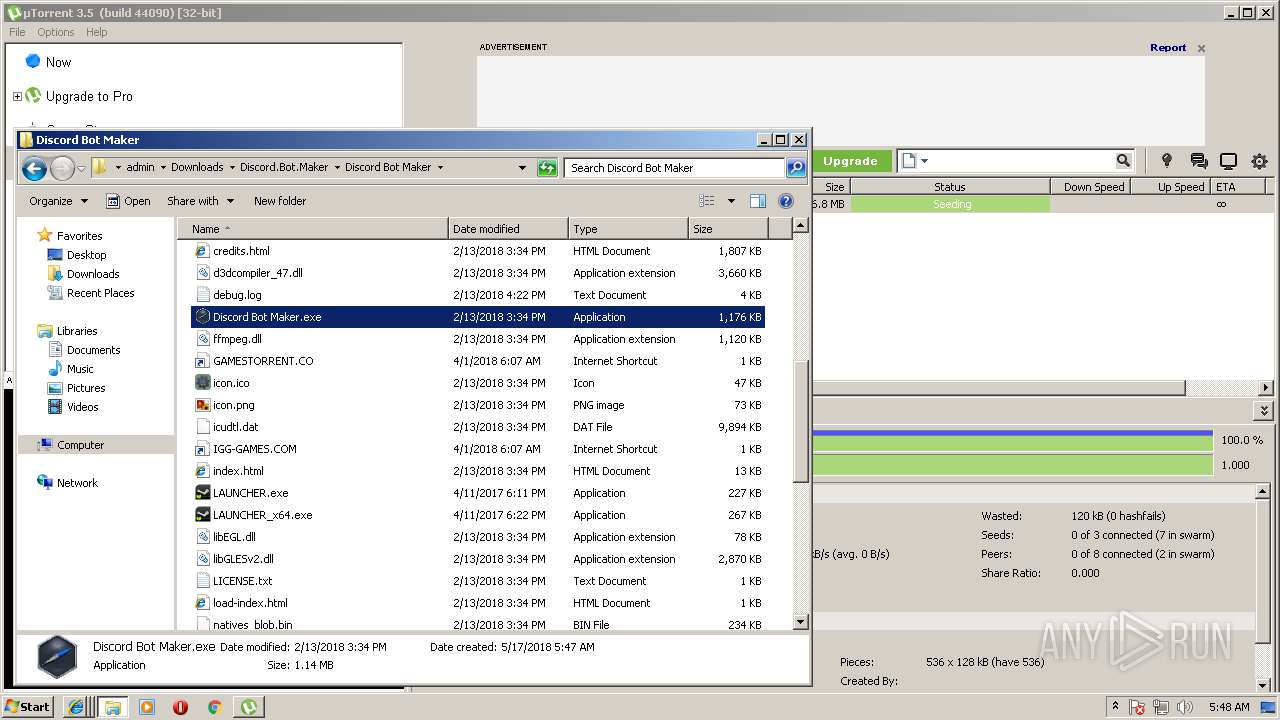
Task: Click the uTorrent taskbar icon
Action: pos(248,707)
